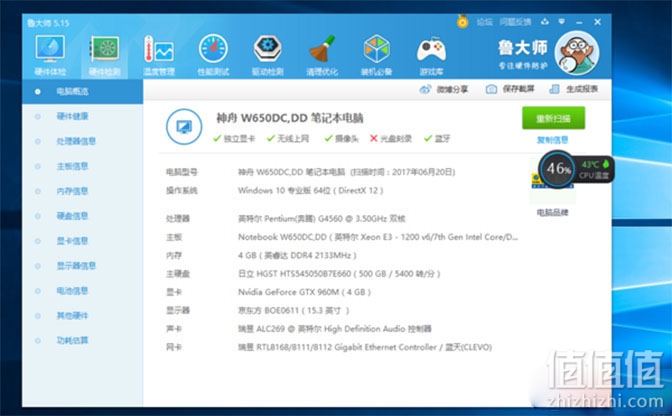Screen dimensions: 672x416
Task: Select 电脑概览 in the sidebar
Action: [x=82, y=91]
